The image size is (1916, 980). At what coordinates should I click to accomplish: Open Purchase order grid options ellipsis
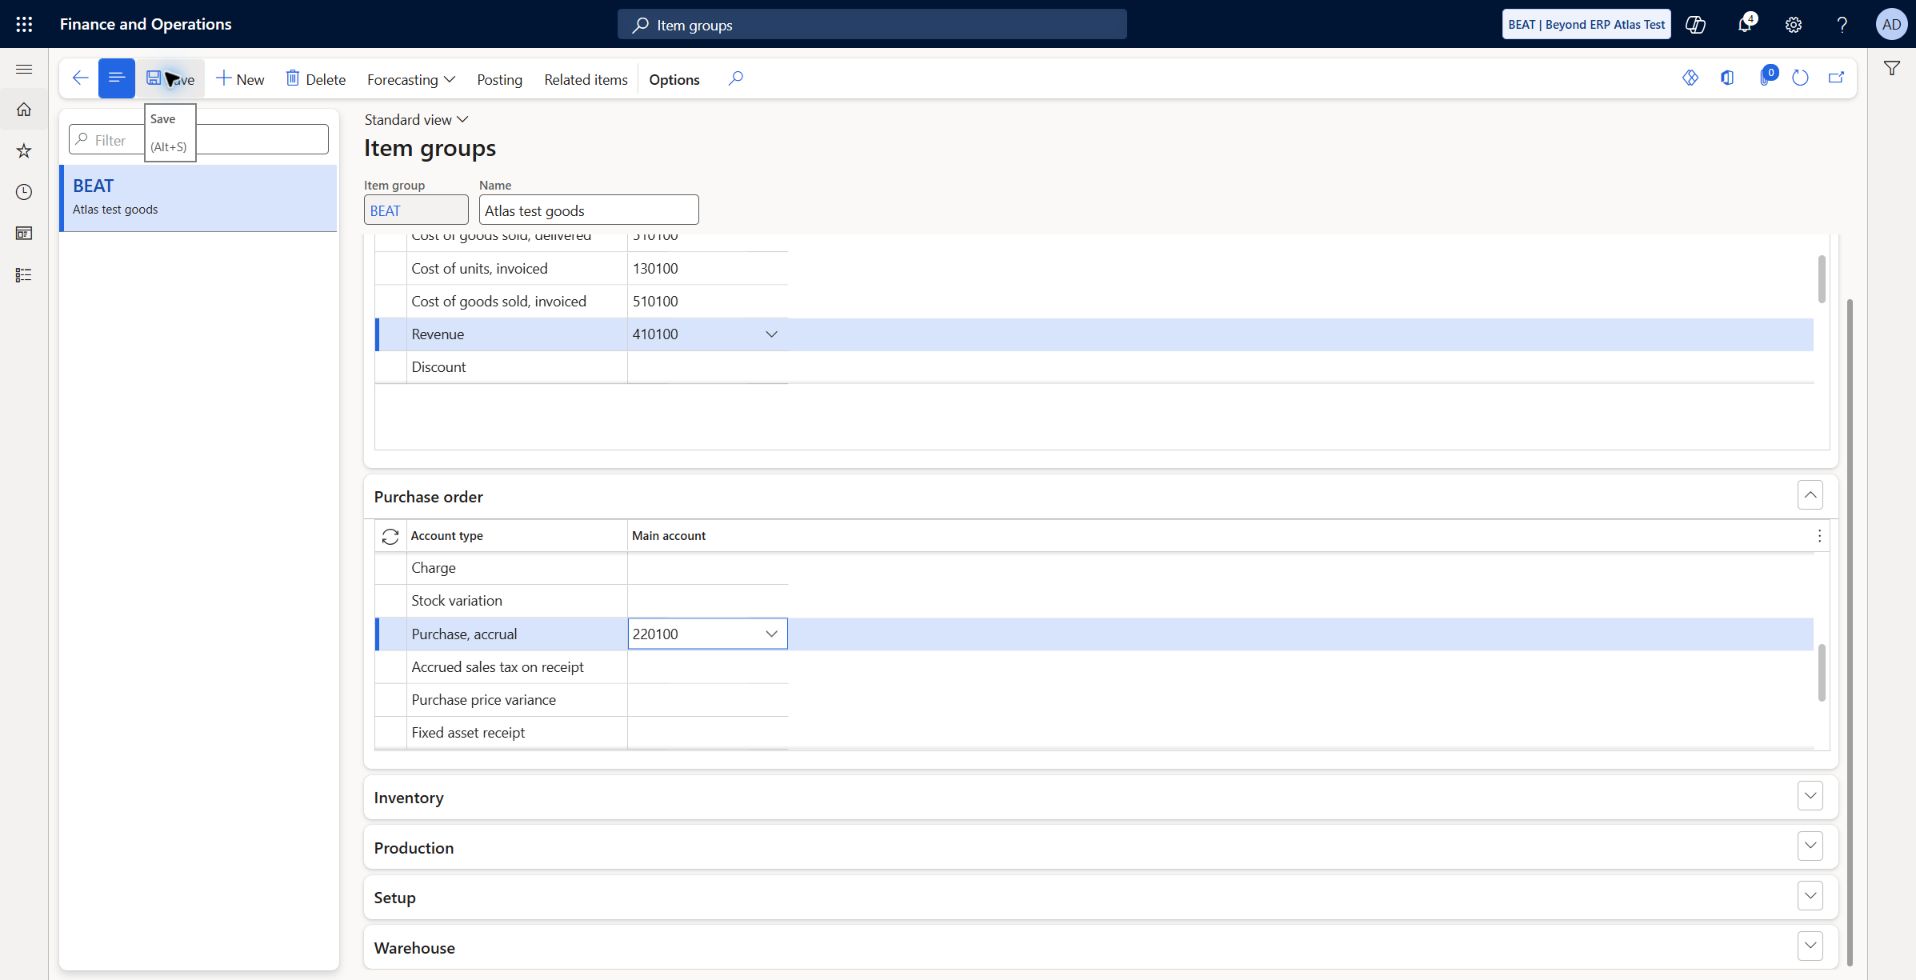(1819, 536)
